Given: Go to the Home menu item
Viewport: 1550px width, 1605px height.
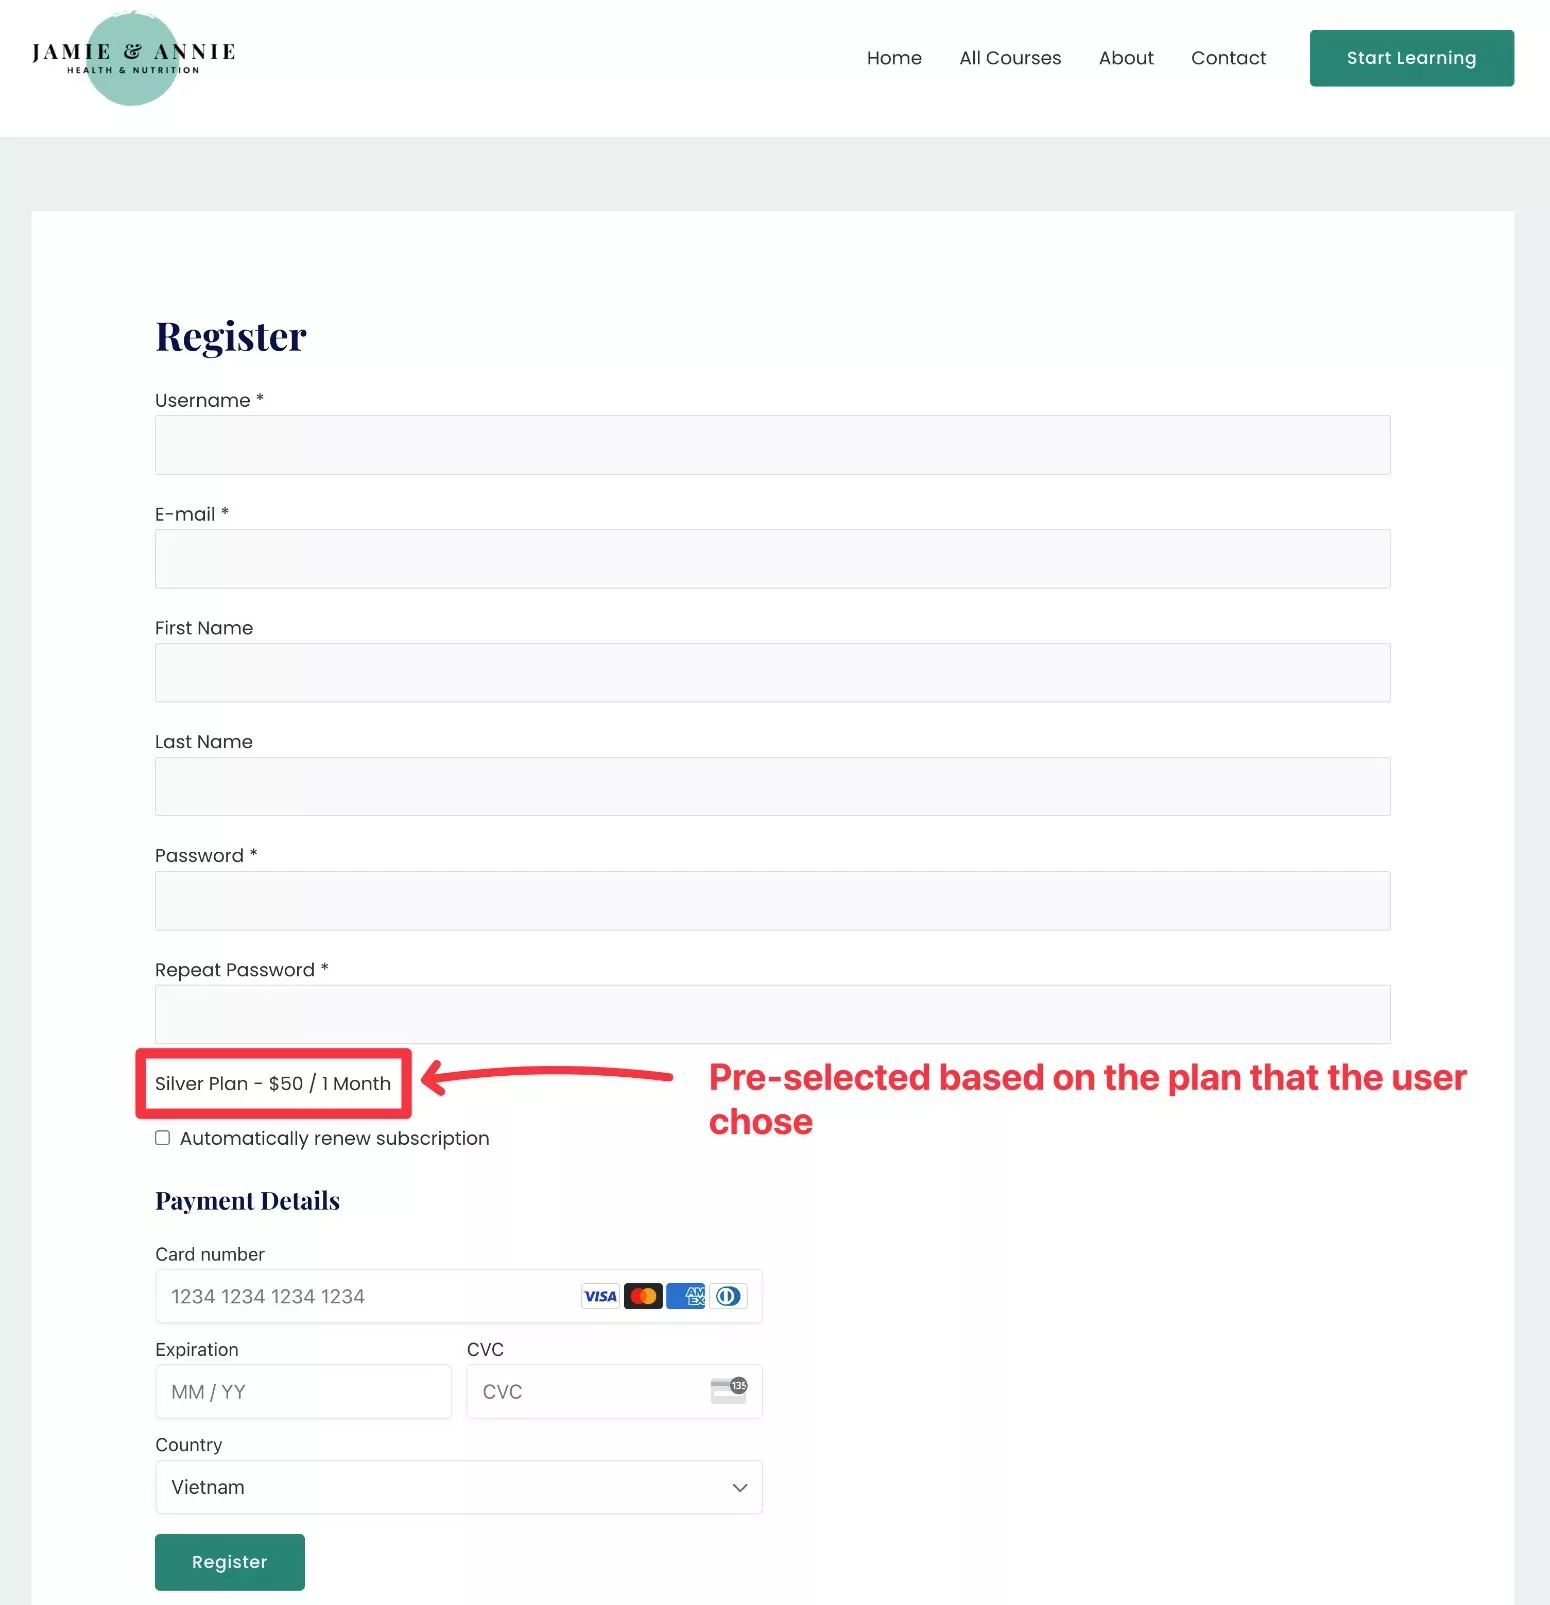Looking at the screenshot, I should pos(894,58).
